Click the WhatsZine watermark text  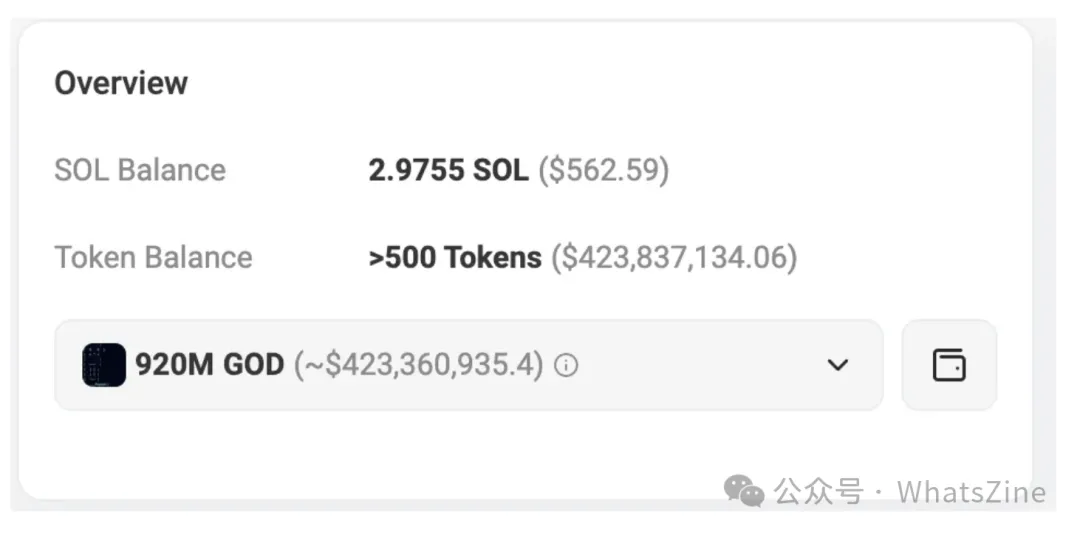972,493
